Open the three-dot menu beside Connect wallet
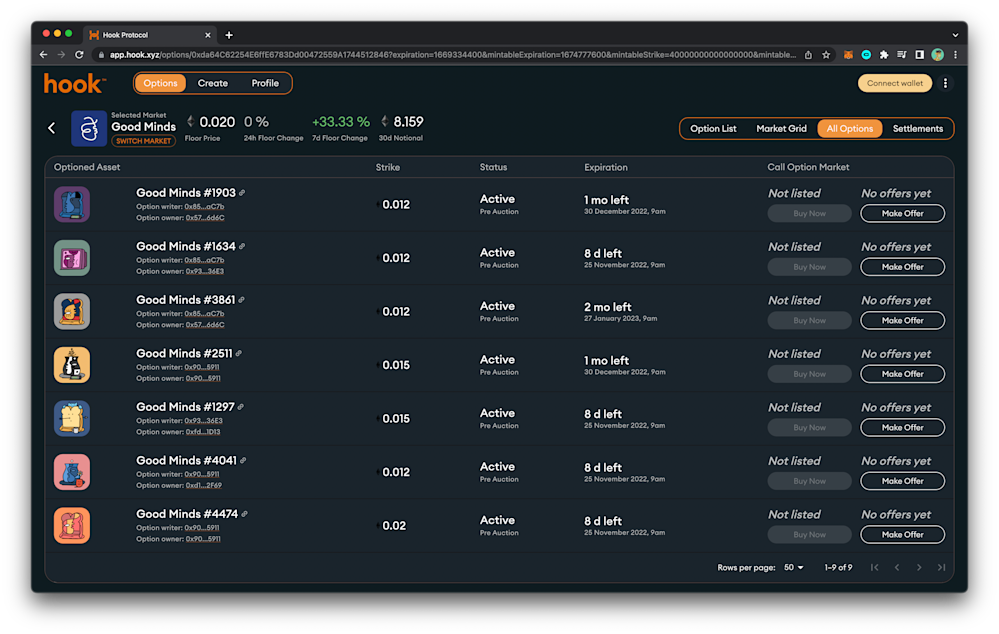Image resolution: width=999 pixels, height=634 pixels. pyautogui.click(x=945, y=83)
